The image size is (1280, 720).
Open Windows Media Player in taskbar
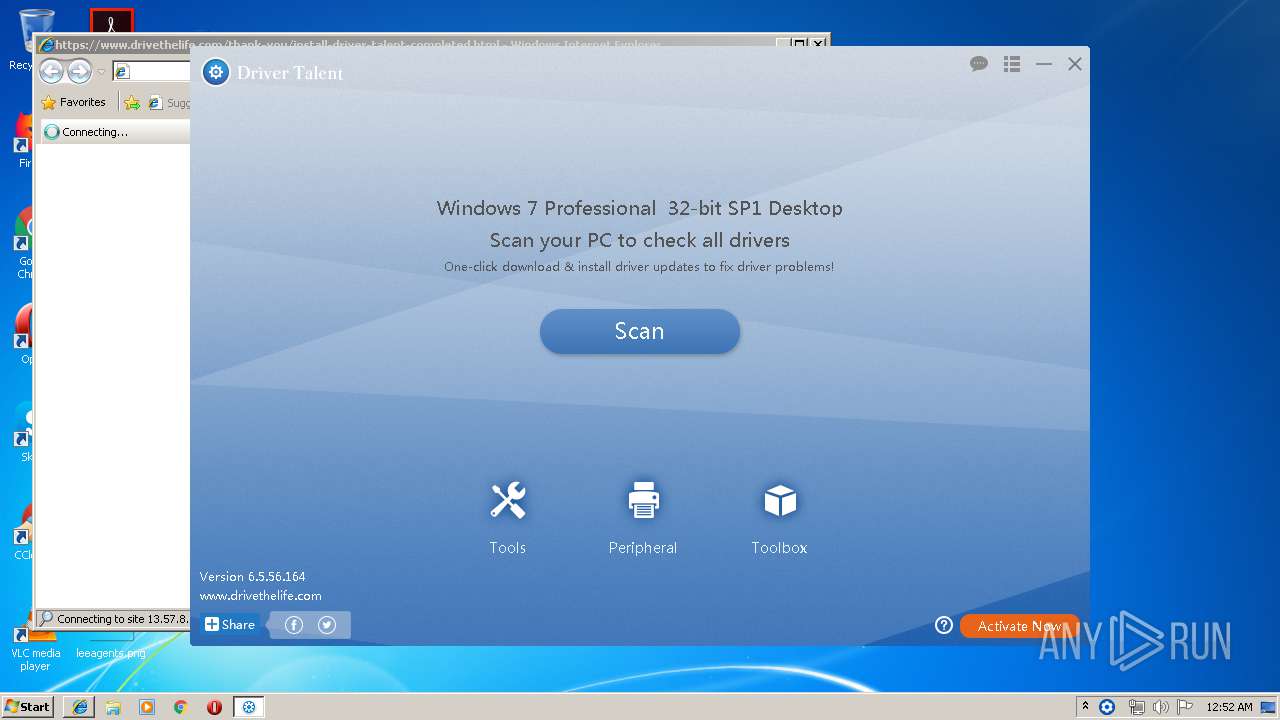[147, 707]
